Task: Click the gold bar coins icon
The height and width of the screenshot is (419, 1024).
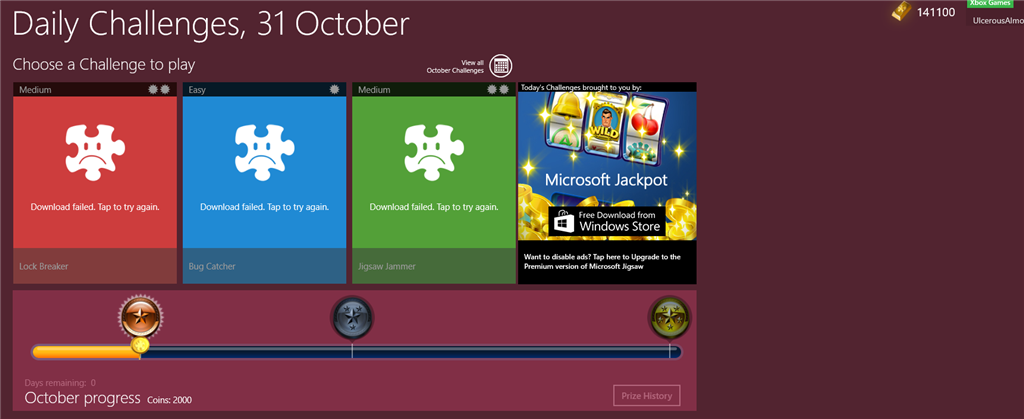Action: pyautogui.click(x=902, y=10)
